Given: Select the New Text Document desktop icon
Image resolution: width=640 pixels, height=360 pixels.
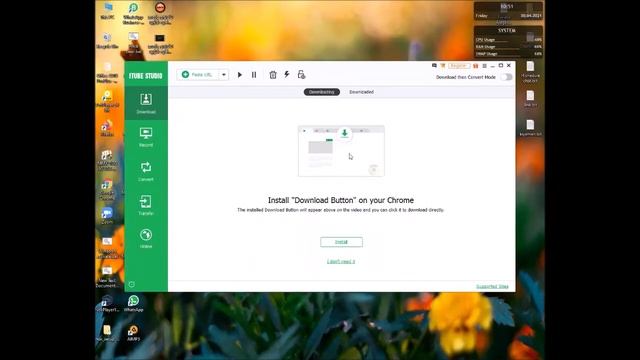Looking at the screenshot, I should pos(107,277).
